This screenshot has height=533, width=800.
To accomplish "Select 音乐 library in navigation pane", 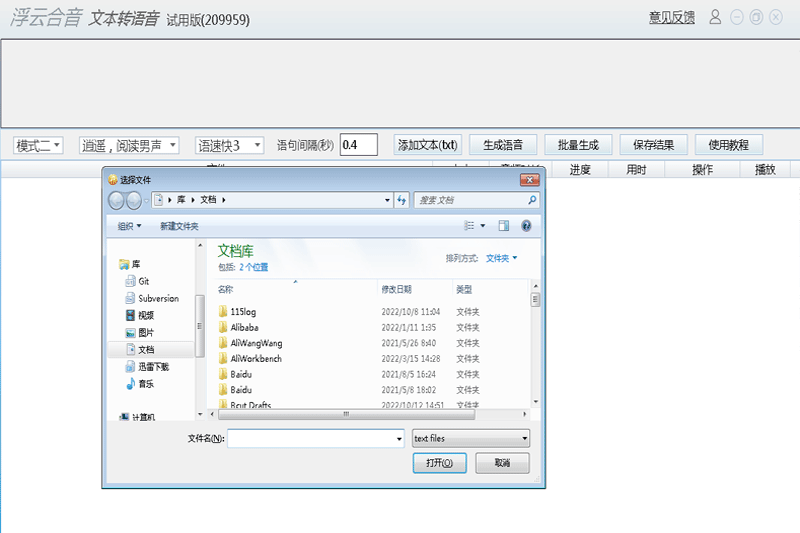I will point(140,384).
